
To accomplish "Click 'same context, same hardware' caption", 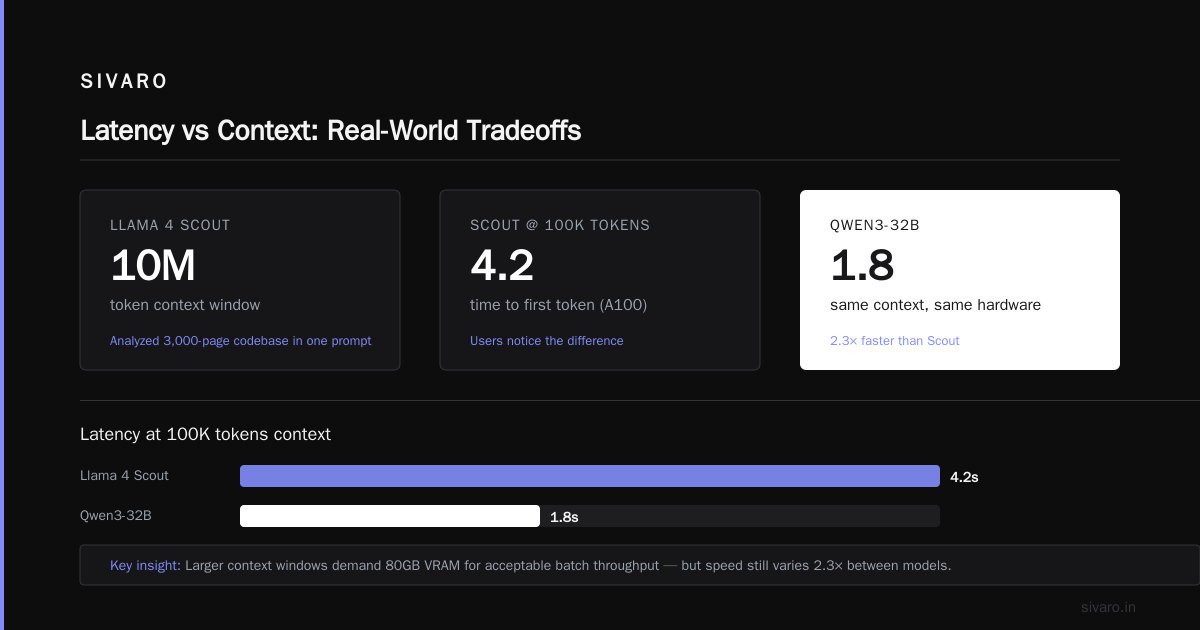I will [x=935, y=305].
